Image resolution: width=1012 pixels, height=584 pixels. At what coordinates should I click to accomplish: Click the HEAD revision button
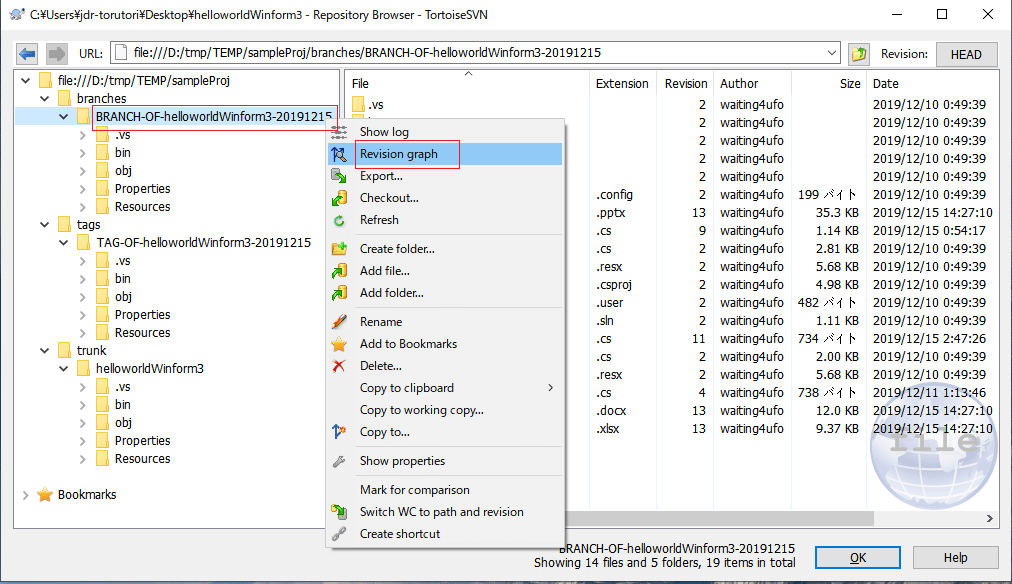point(966,54)
